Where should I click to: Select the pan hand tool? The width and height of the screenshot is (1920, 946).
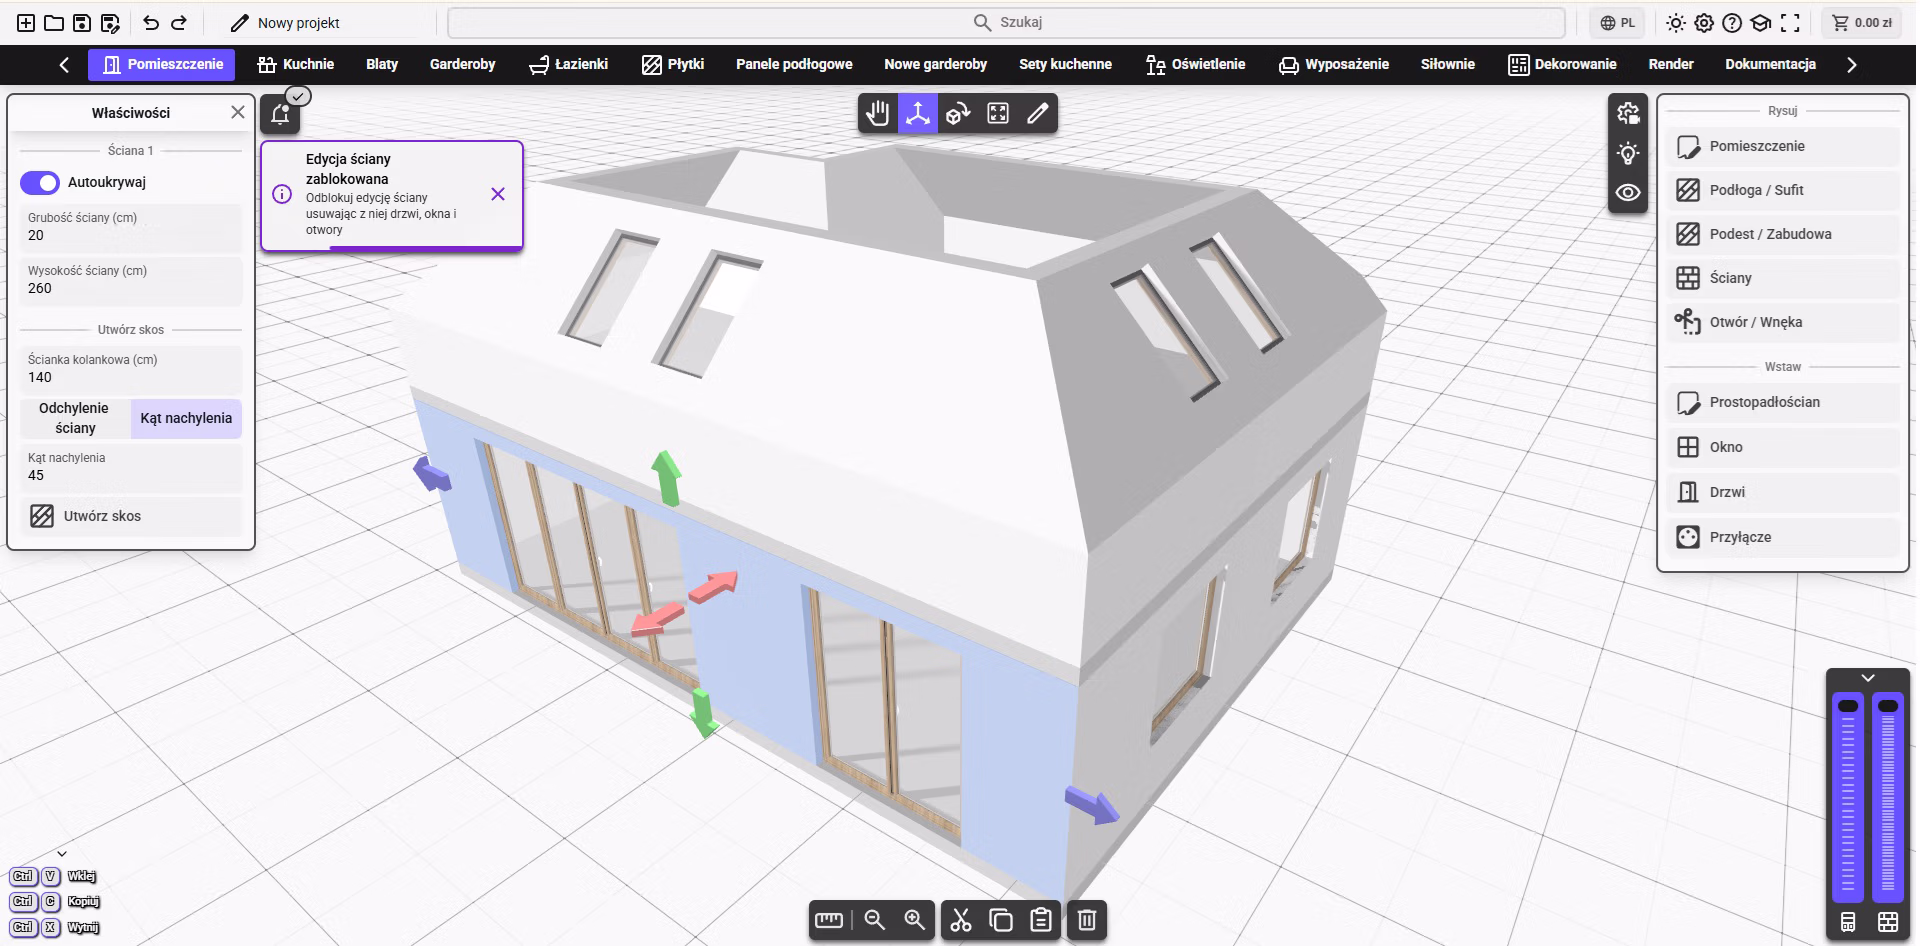click(x=878, y=114)
